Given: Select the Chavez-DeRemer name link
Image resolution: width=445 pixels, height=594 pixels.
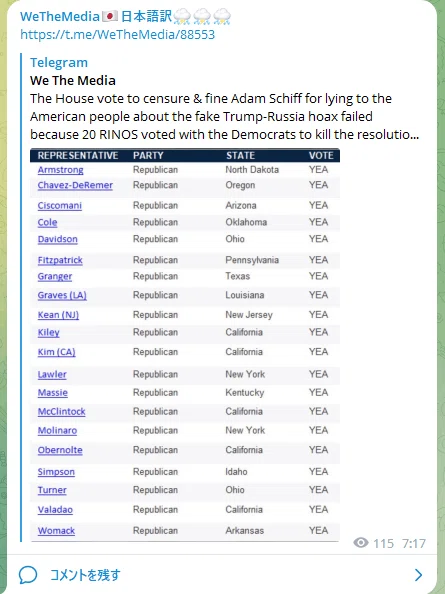Looking at the screenshot, I should tap(75, 185).
